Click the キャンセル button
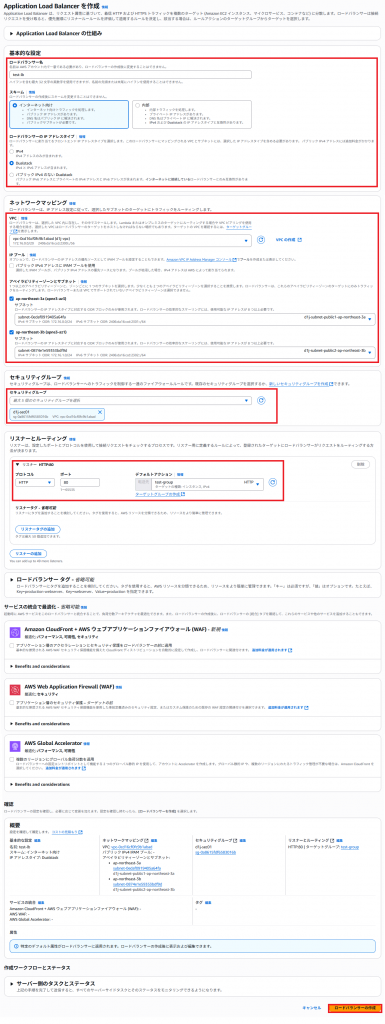The height and width of the screenshot is (1024, 385). coord(311,1008)
